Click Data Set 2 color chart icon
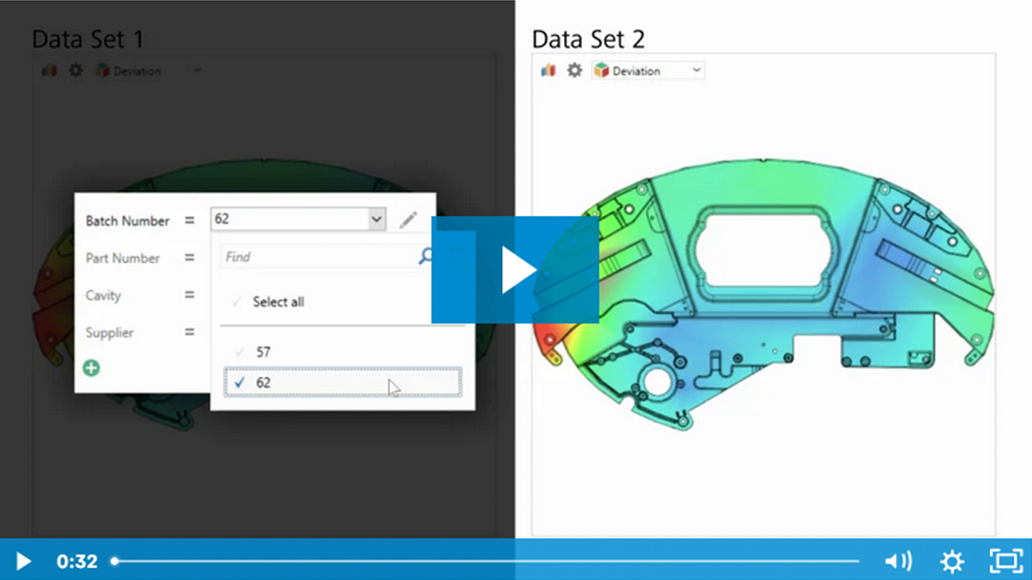 point(548,71)
